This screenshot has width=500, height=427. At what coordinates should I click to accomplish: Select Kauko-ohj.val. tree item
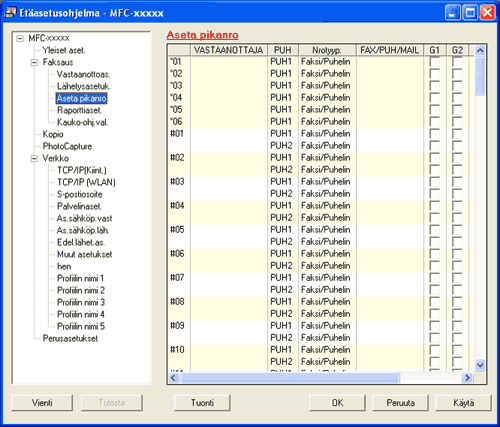click(83, 122)
